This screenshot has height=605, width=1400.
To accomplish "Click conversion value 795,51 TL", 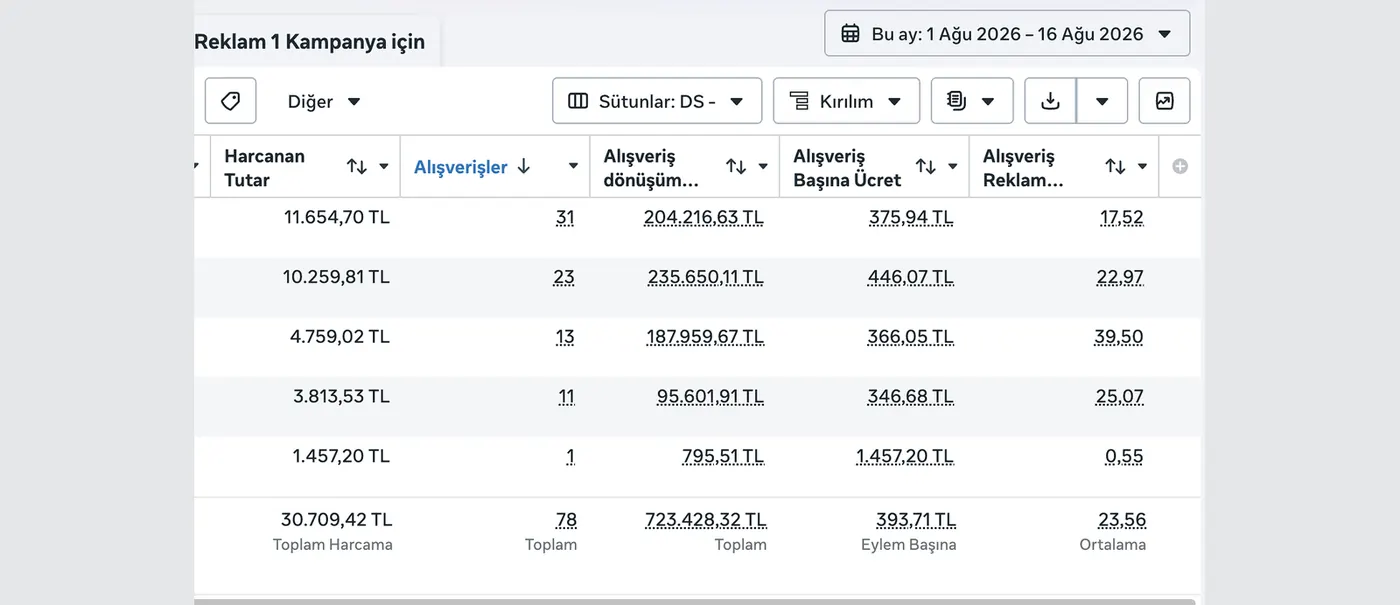I will [723, 457].
